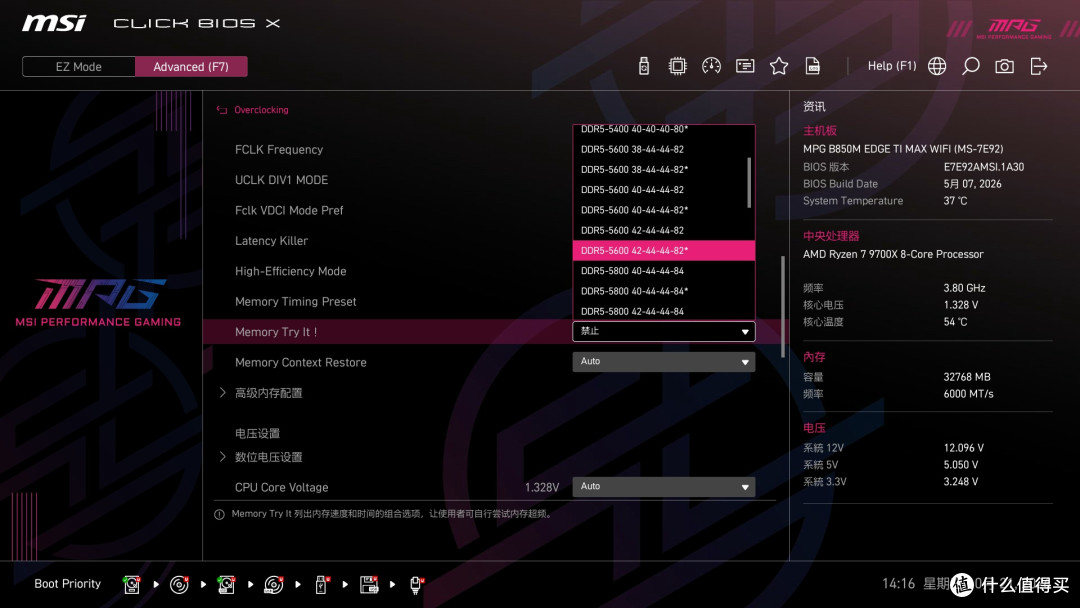1080x608 pixels.
Task: Click the info circle beside the help text
Action: click(x=219, y=514)
